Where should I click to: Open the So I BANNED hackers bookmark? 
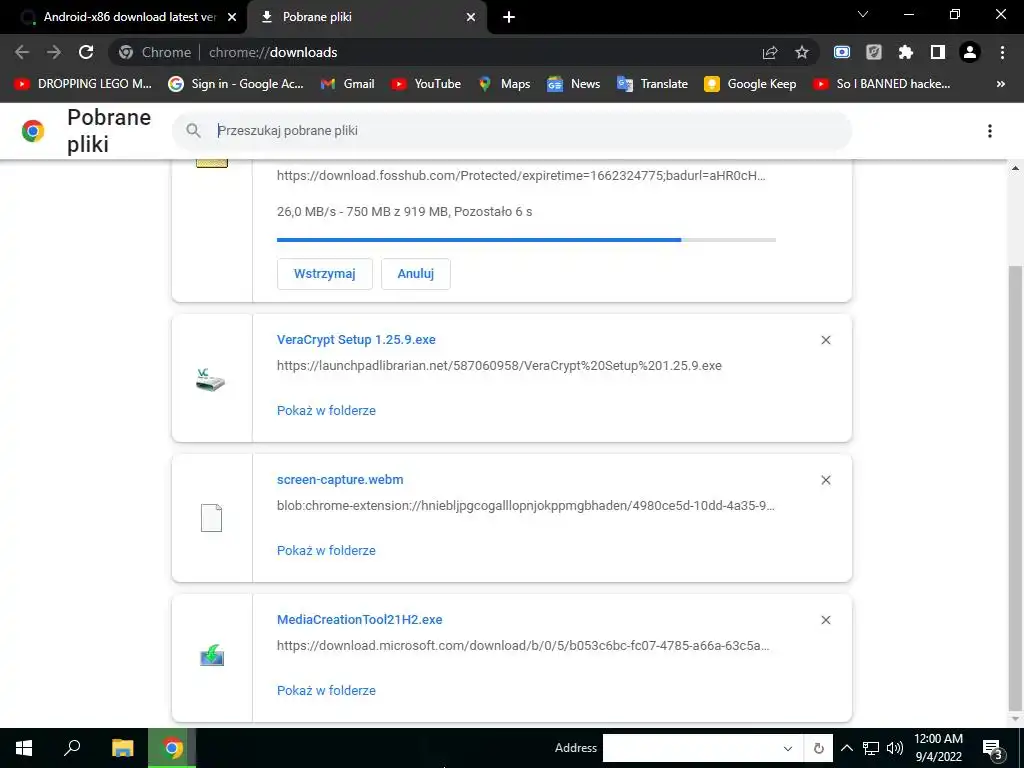(x=882, y=84)
